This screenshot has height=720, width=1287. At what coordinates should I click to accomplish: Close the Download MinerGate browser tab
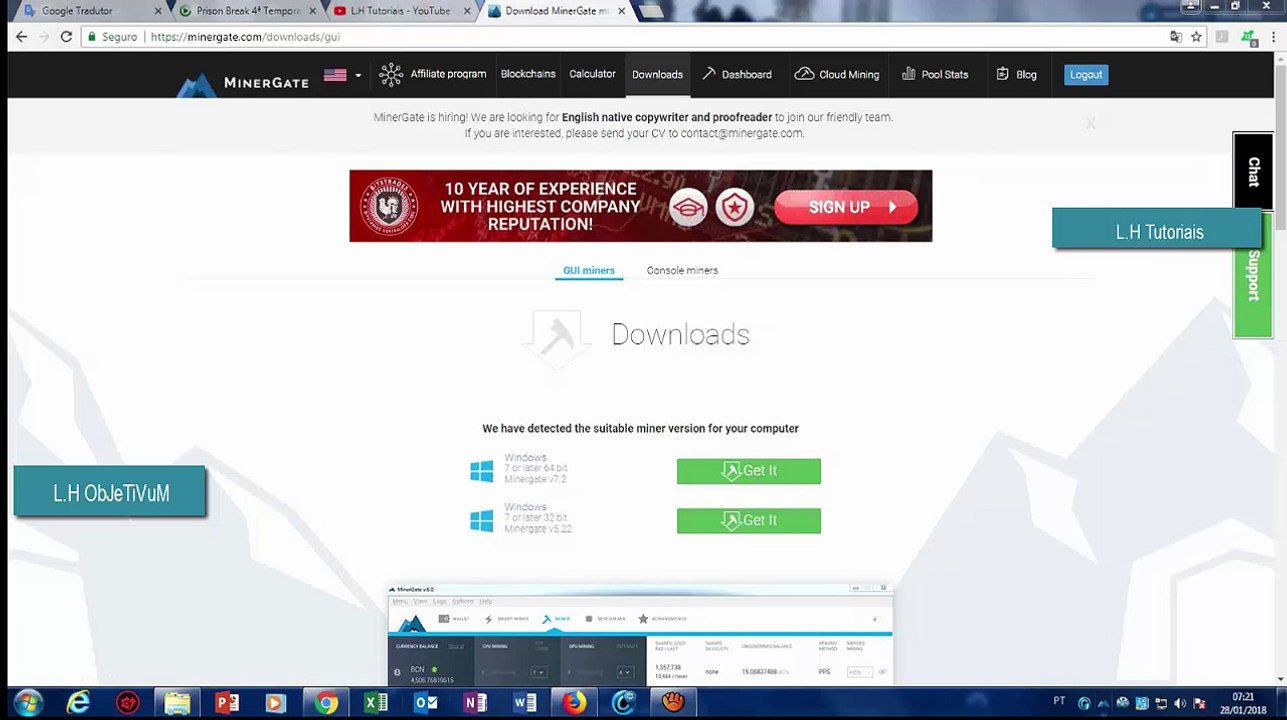tap(621, 11)
